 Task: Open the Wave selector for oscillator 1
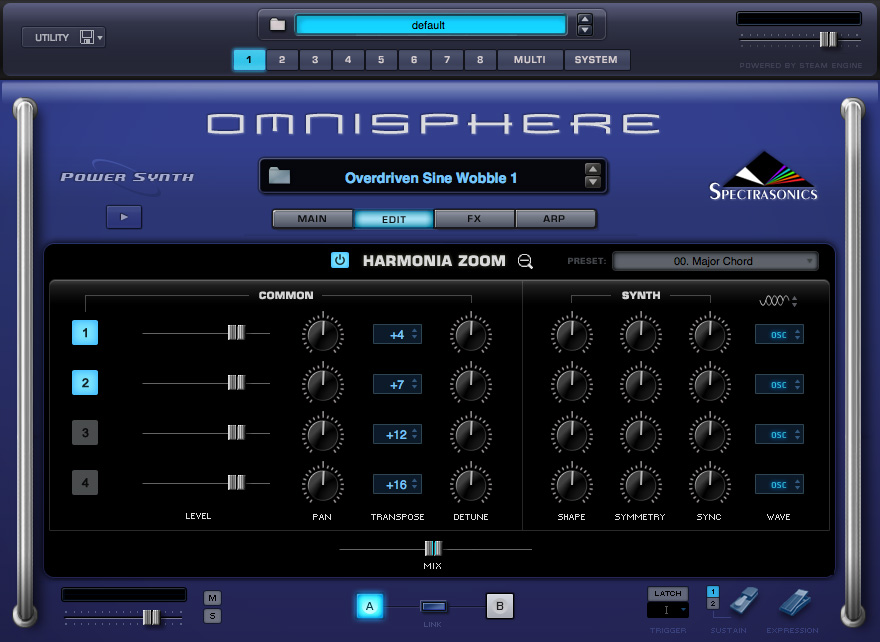(x=779, y=334)
